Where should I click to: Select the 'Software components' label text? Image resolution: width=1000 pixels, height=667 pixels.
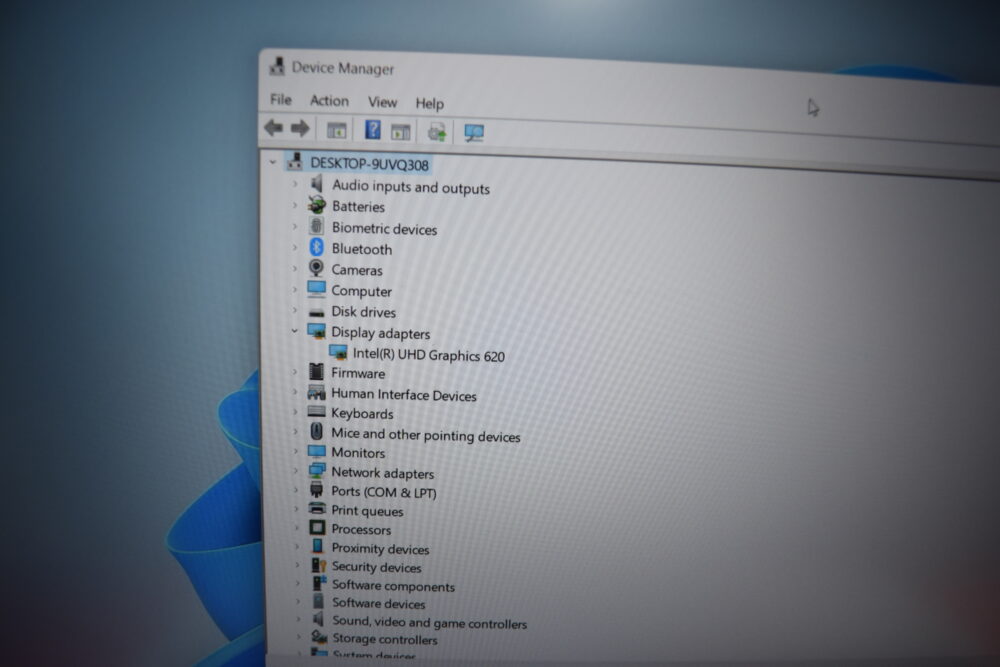pyautogui.click(x=393, y=586)
